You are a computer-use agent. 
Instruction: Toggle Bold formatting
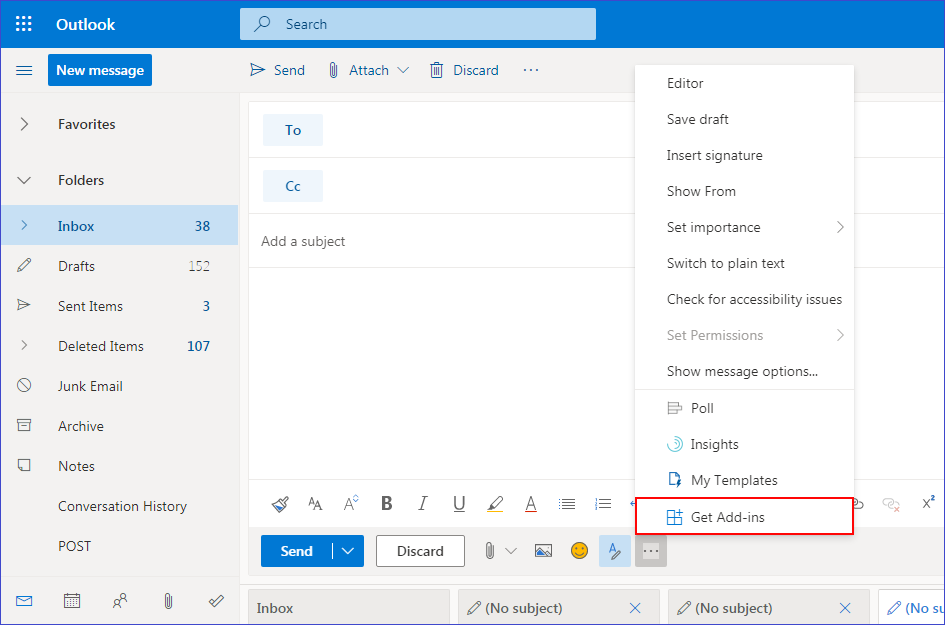[x=387, y=504]
